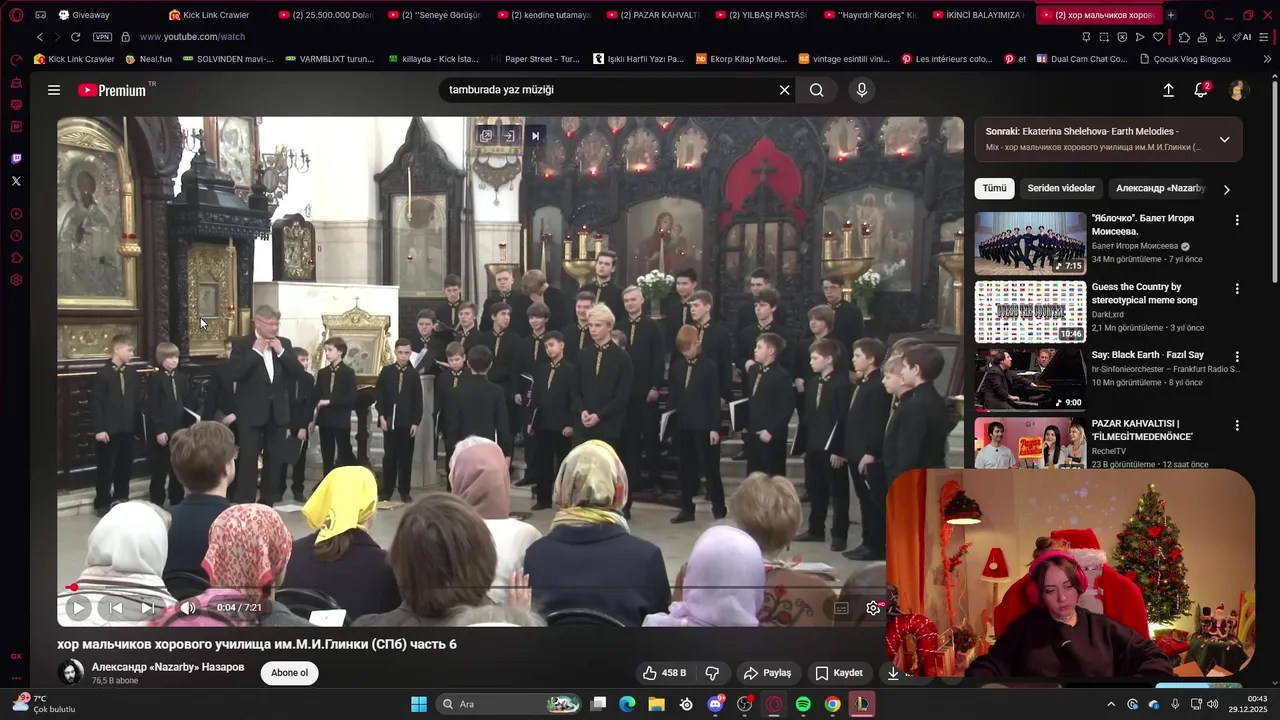Open the Яблочко ballet video thumbnail

pyautogui.click(x=1030, y=243)
